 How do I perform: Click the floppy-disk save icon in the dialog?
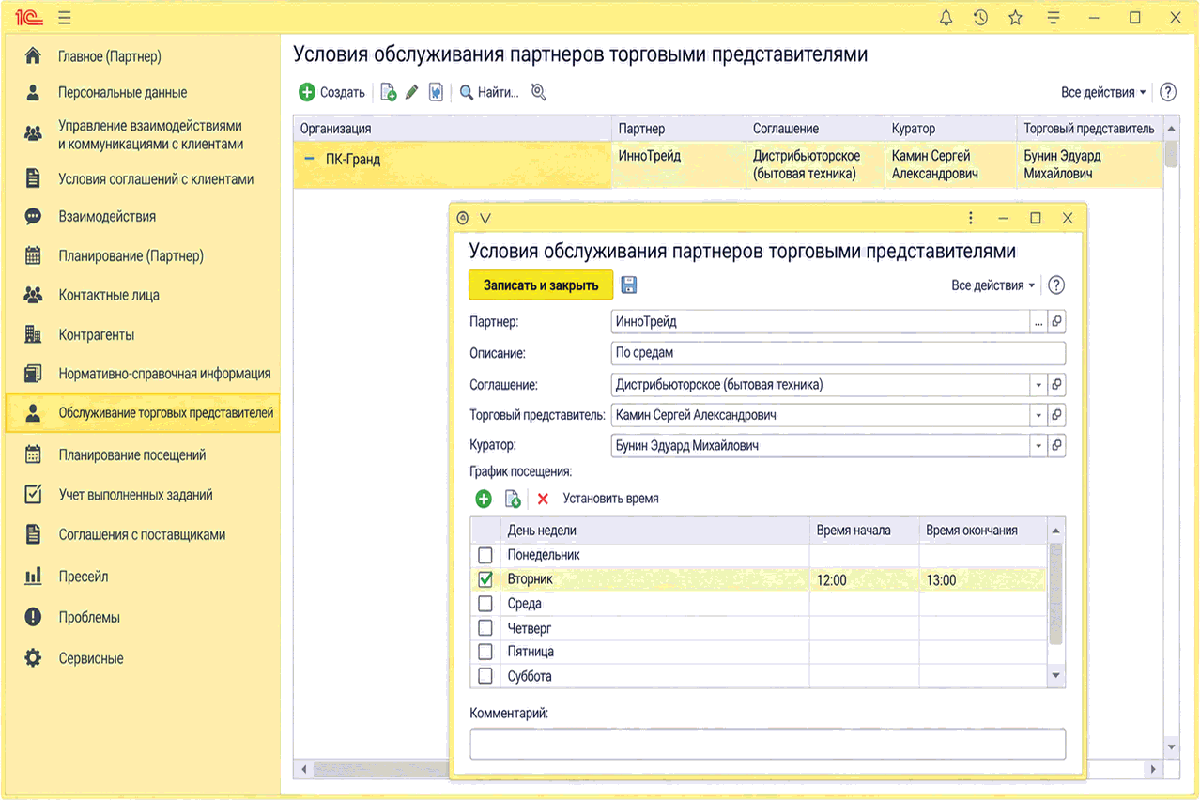click(x=629, y=285)
